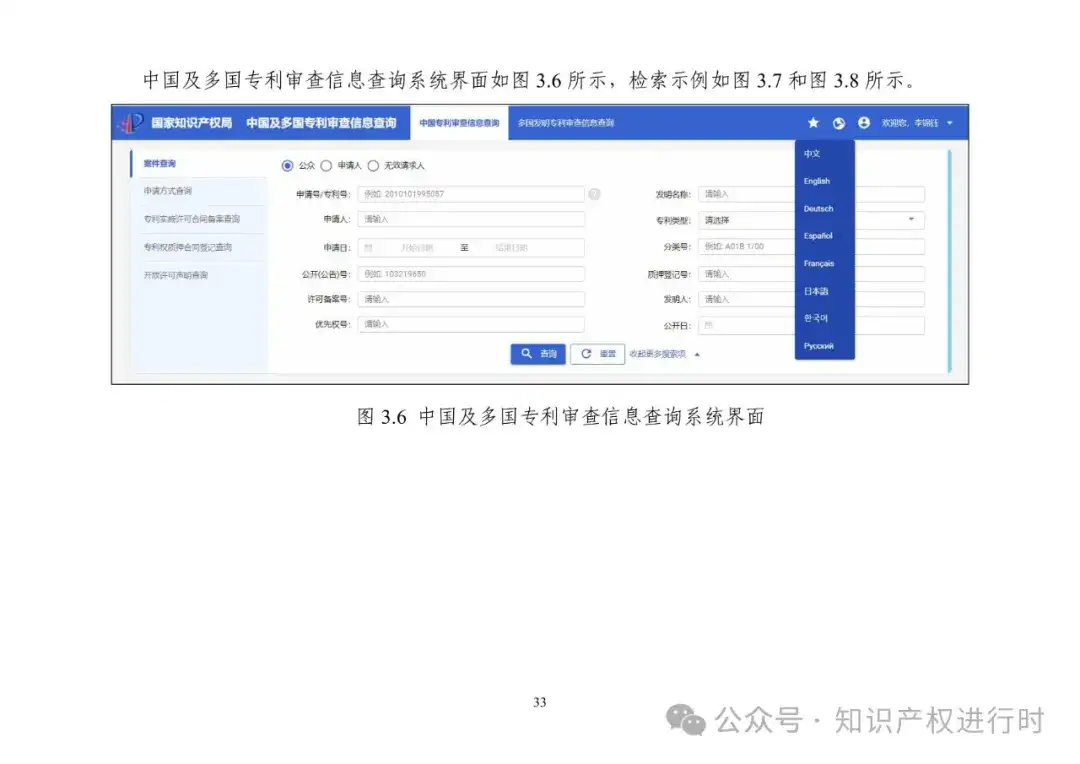Viewport: 1080px width, 764px height.
Task: Click the 优先权号 input field
Action: tap(471, 324)
